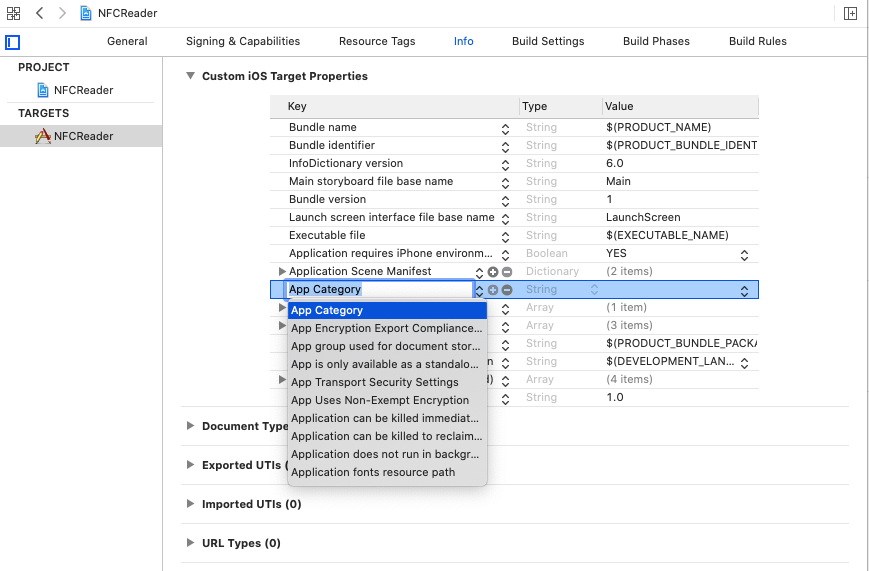869x571 pixels.
Task: Remove the Application Scene Manifest row
Action: click(507, 272)
